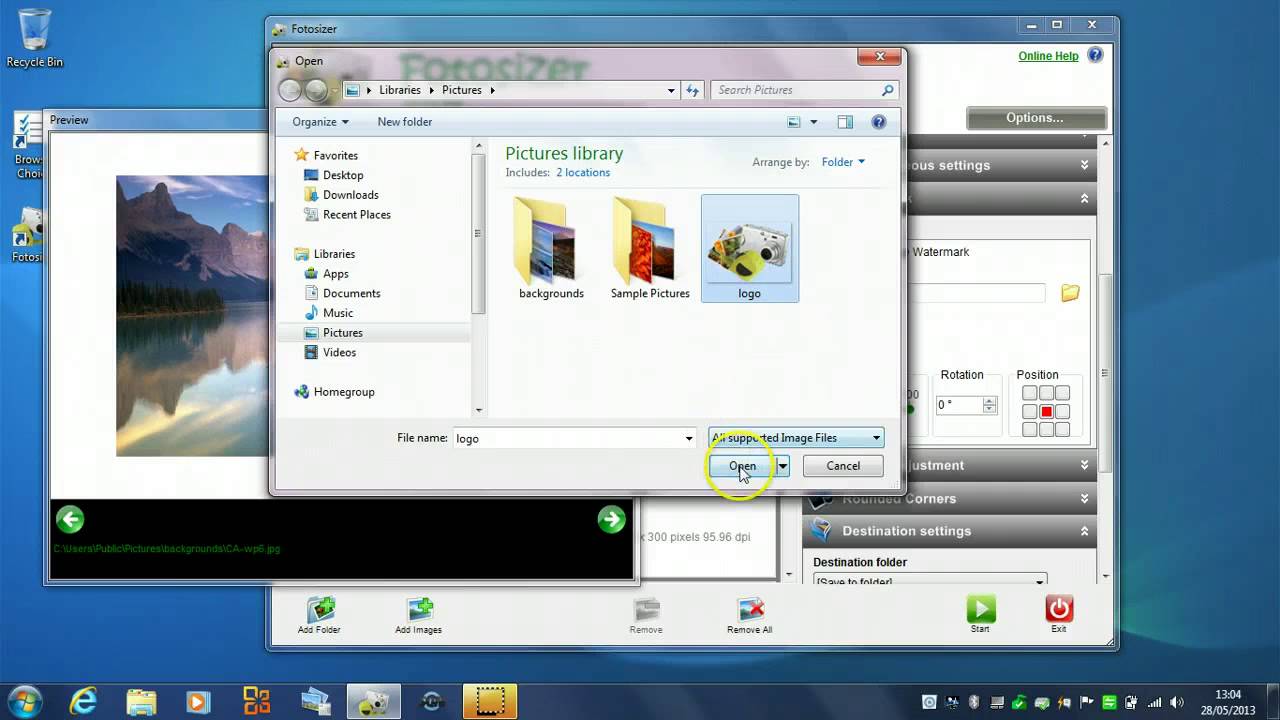The image size is (1280, 720).
Task: Select the top-left watermark position box
Action: [x=1029, y=394]
